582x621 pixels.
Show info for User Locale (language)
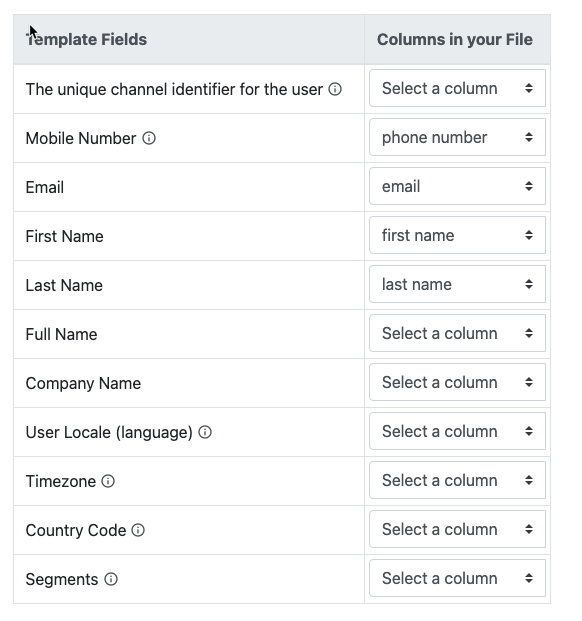coord(205,432)
